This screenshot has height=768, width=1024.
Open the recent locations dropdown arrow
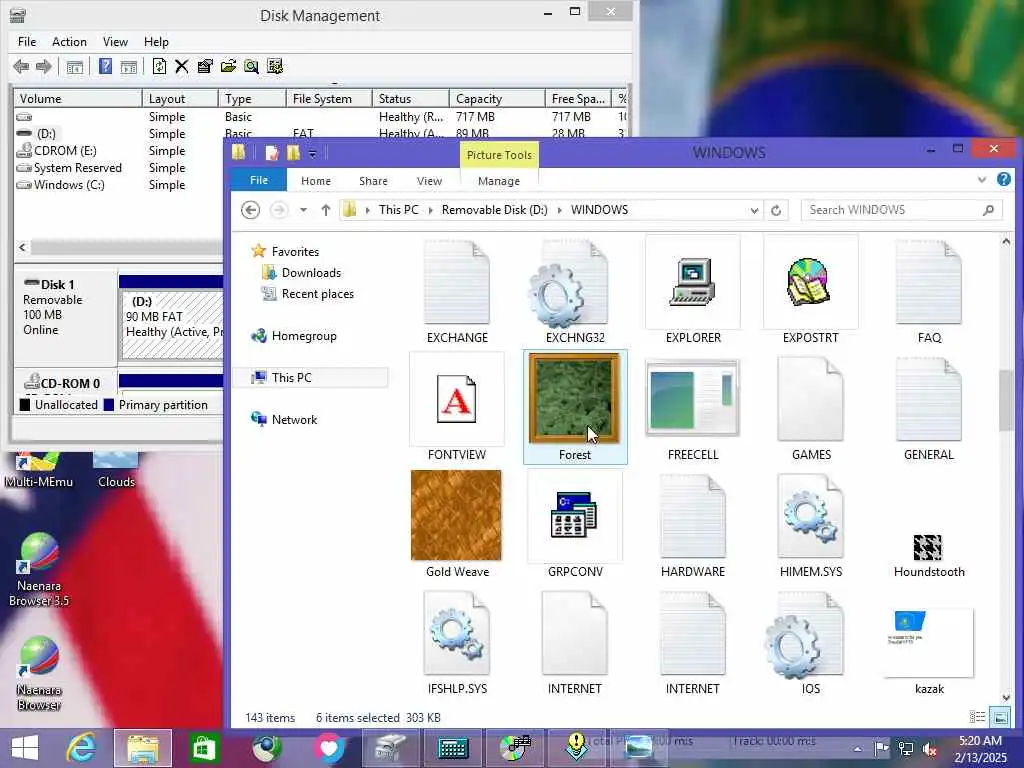[x=304, y=210]
